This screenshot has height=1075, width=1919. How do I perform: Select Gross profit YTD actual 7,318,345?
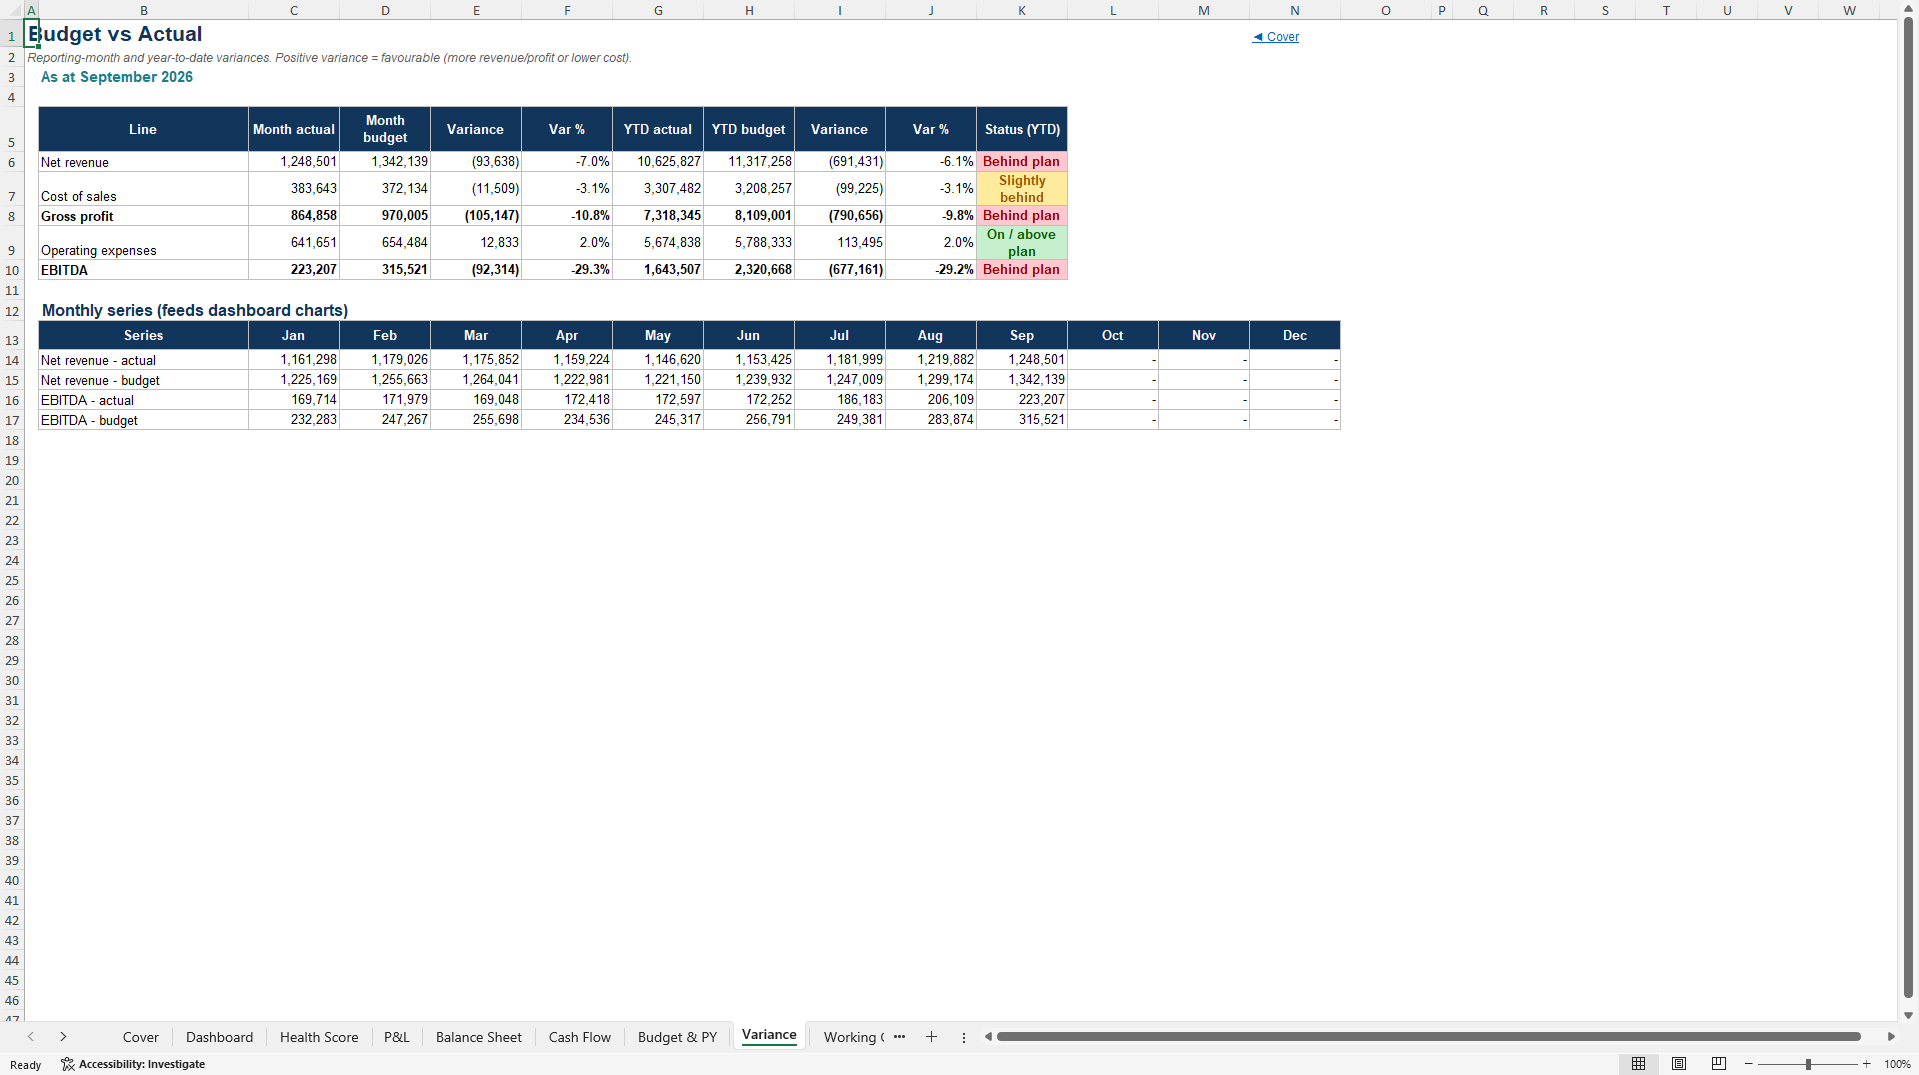[658, 216]
